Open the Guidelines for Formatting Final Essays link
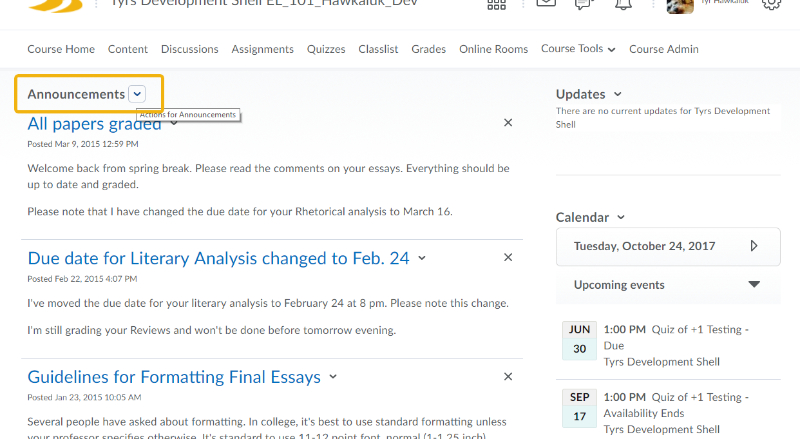The height and width of the screenshot is (439, 800). pos(174,377)
